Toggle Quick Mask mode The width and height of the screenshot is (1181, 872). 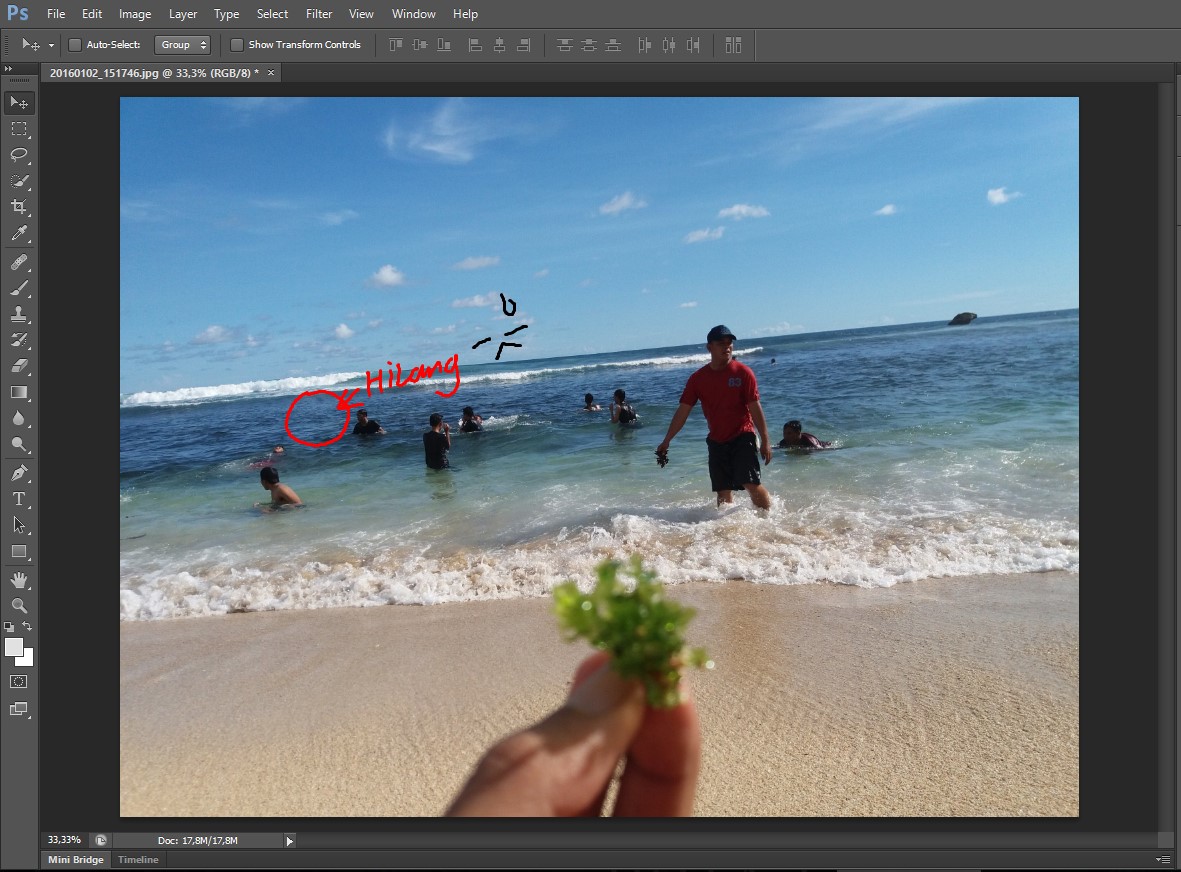(19, 681)
